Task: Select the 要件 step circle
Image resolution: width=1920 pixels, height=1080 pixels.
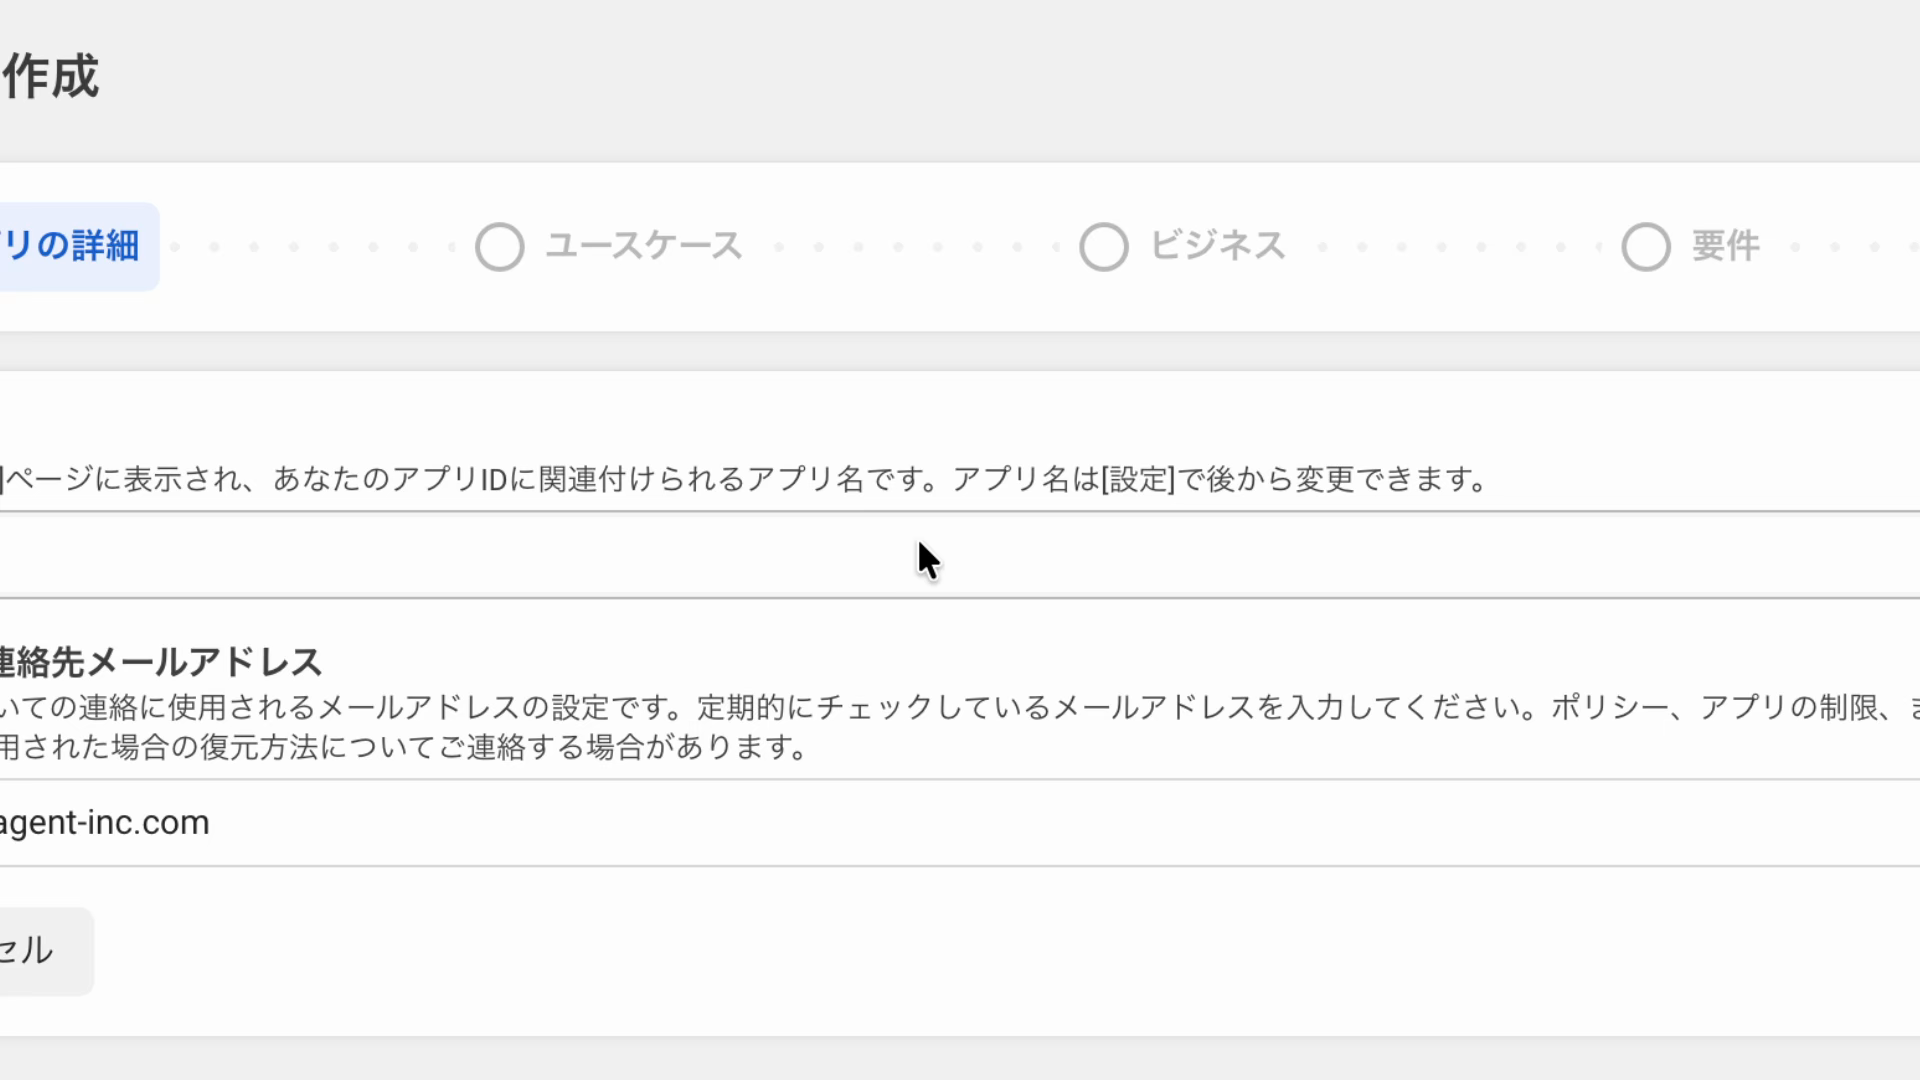Action: (1646, 247)
